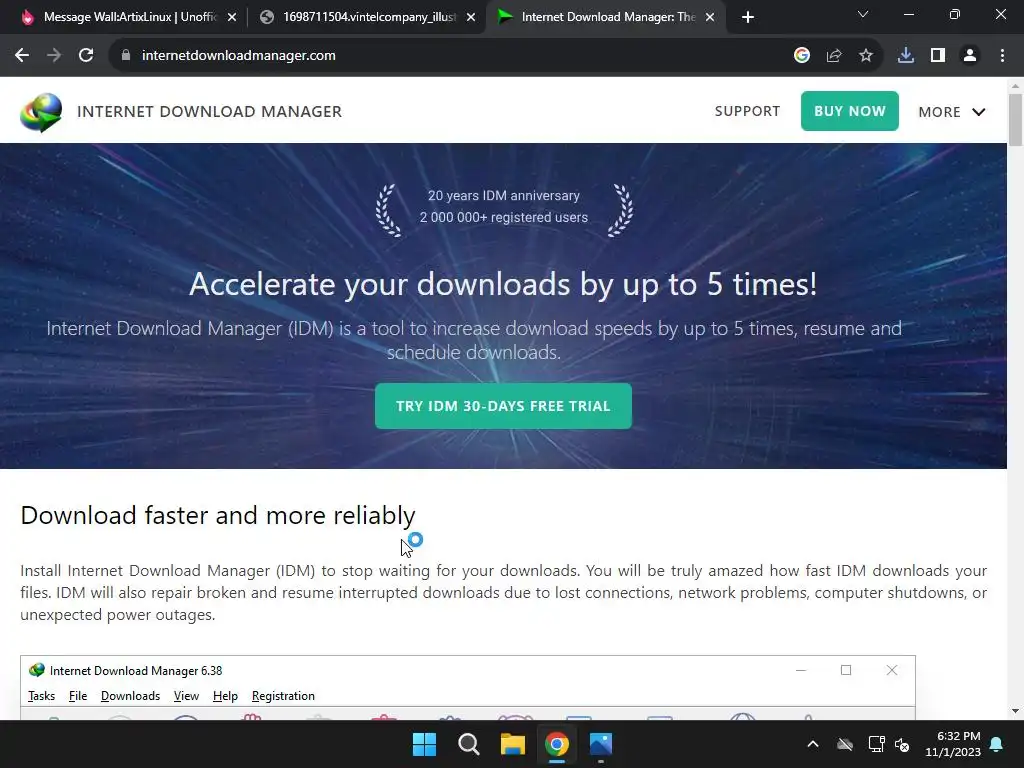This screenshot has width=1024, height=768.
Task: Click 'Download faster and more reliably' heading
Action: point(217,515)
